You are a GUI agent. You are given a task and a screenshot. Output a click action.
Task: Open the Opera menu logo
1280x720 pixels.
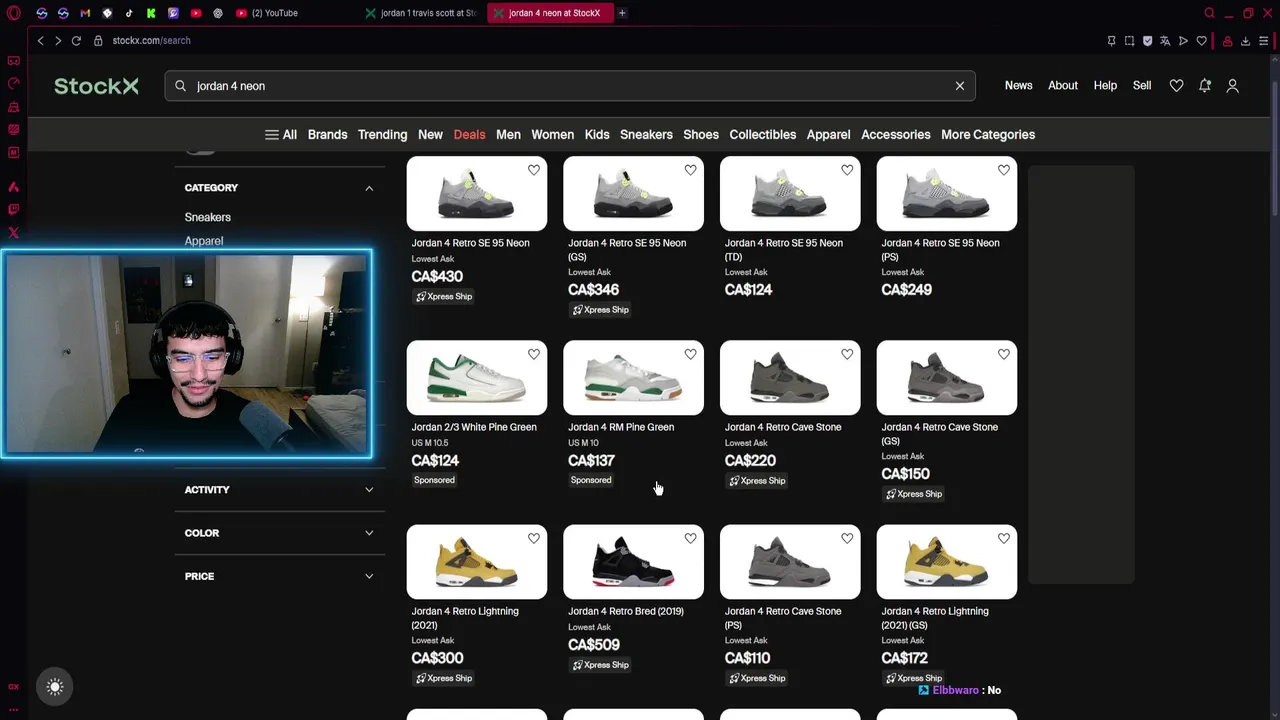(x=14, y=13)
